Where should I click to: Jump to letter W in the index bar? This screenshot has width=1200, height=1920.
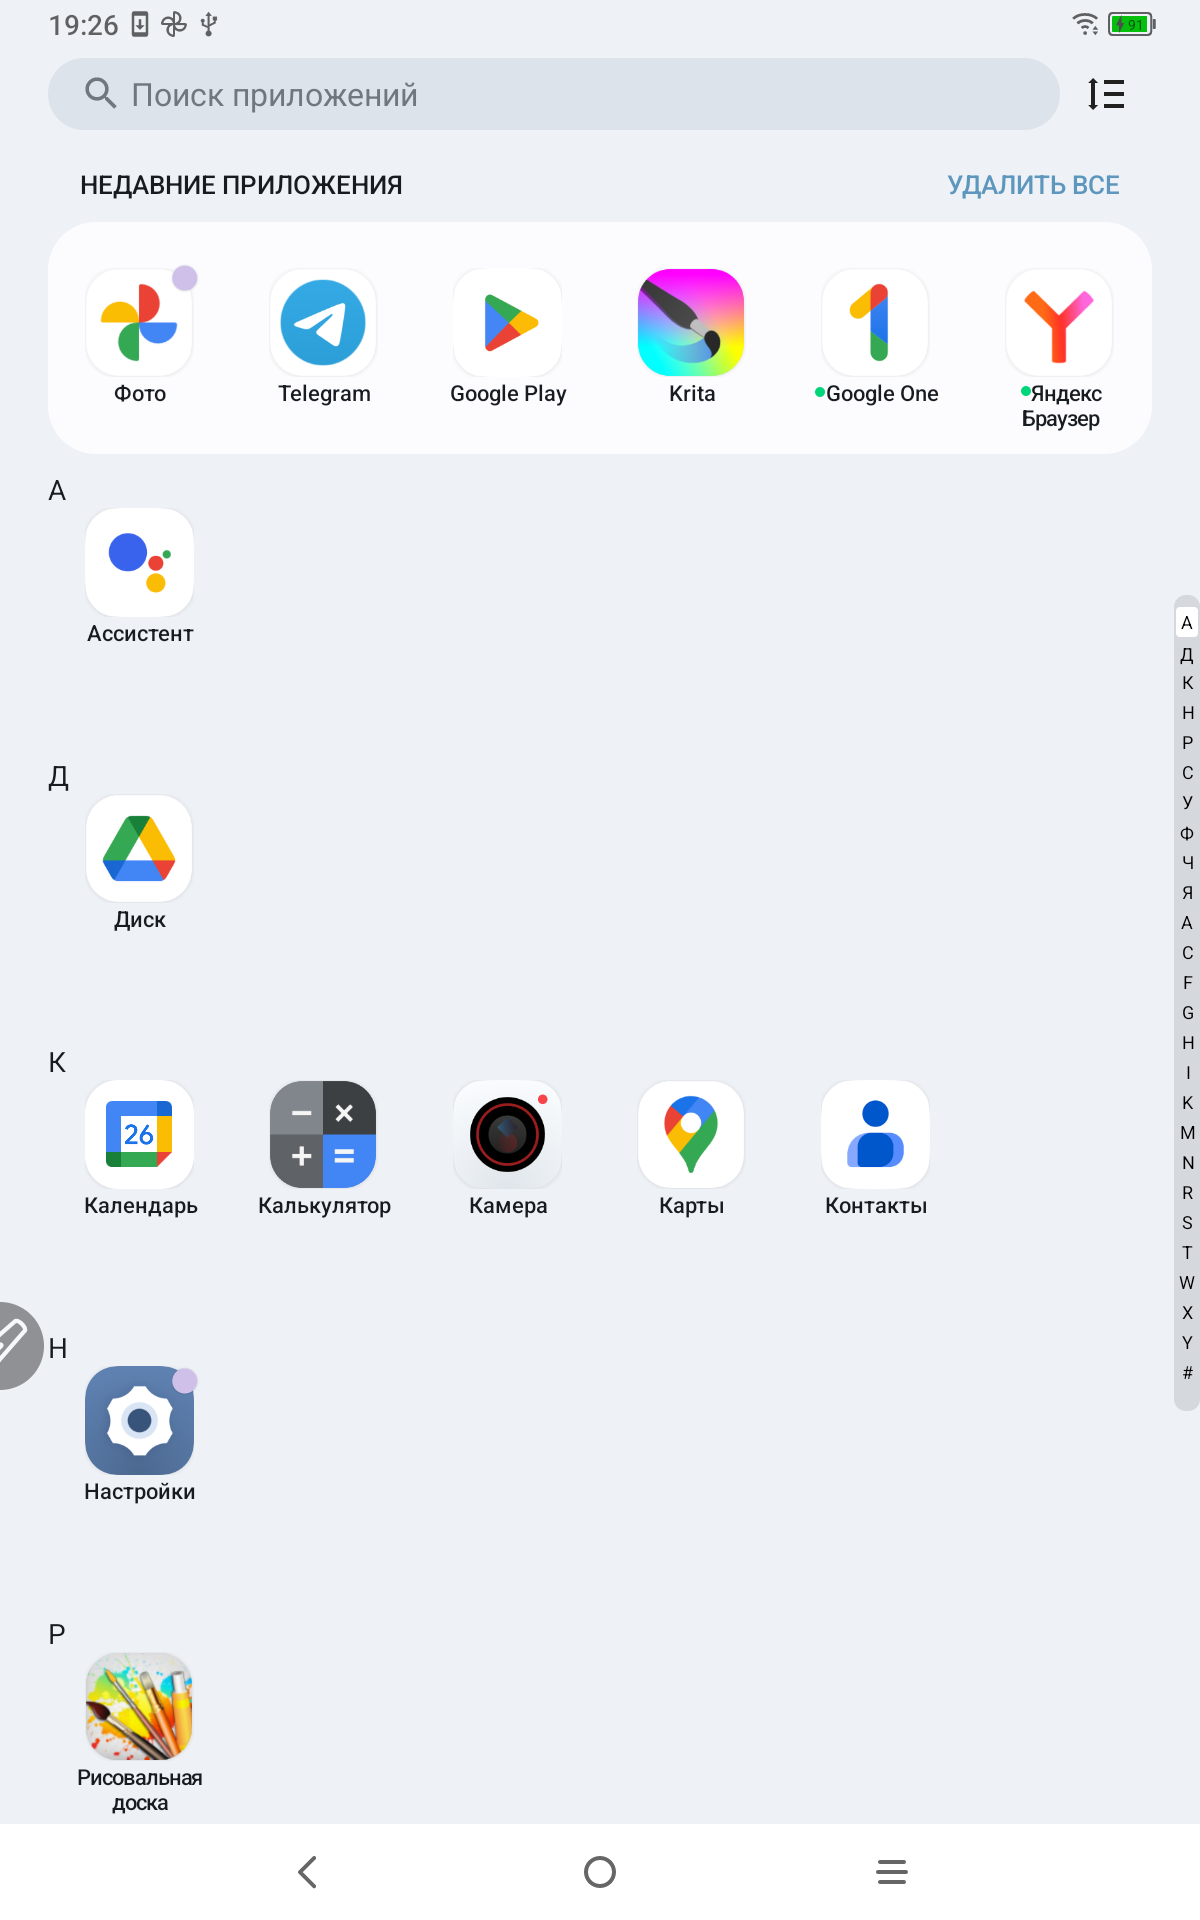pos(1187,1283)
